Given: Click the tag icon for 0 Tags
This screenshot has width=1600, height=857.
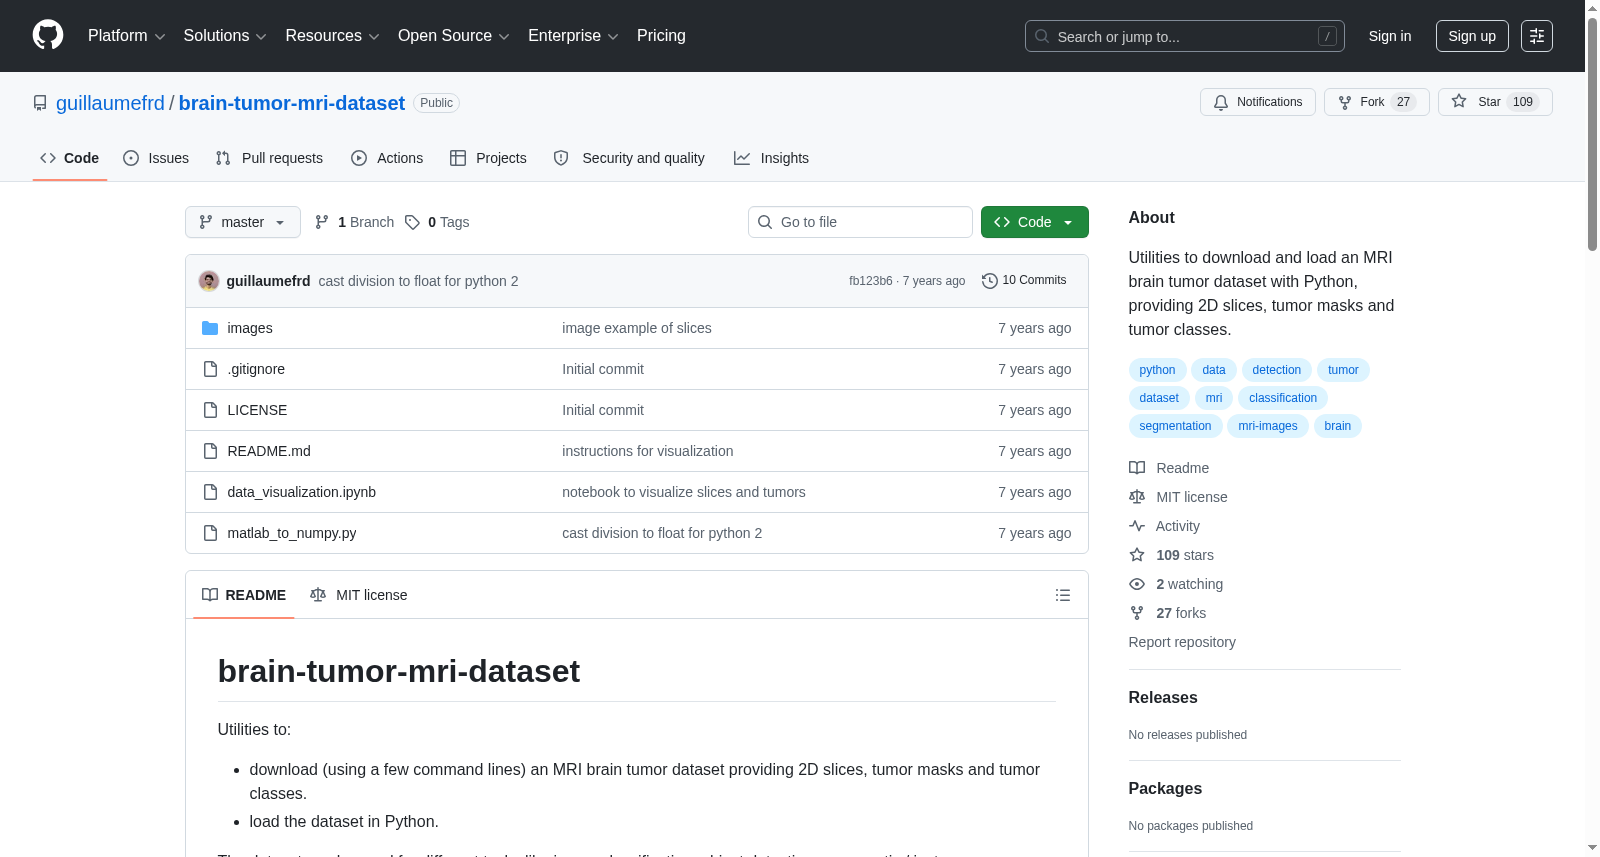Looking at the screenshot, I should point(412,222).
